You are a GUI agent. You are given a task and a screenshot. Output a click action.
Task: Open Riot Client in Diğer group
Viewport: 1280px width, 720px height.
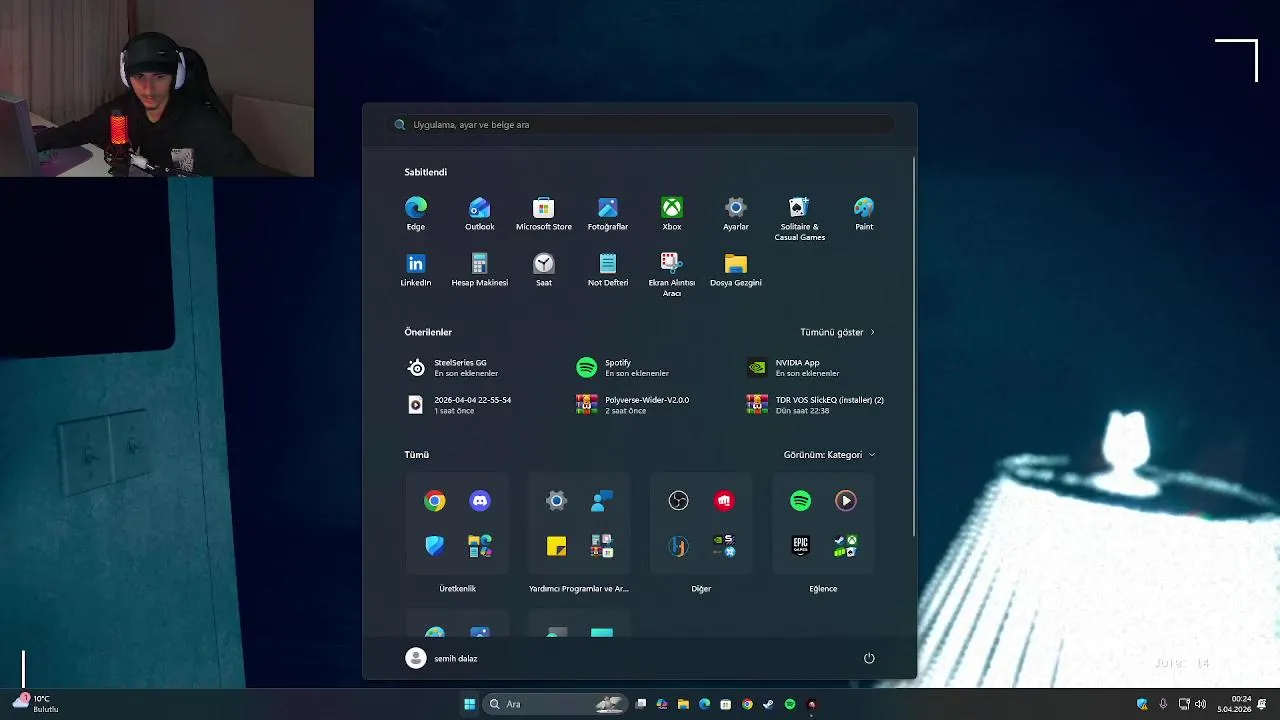pos(724,501)
